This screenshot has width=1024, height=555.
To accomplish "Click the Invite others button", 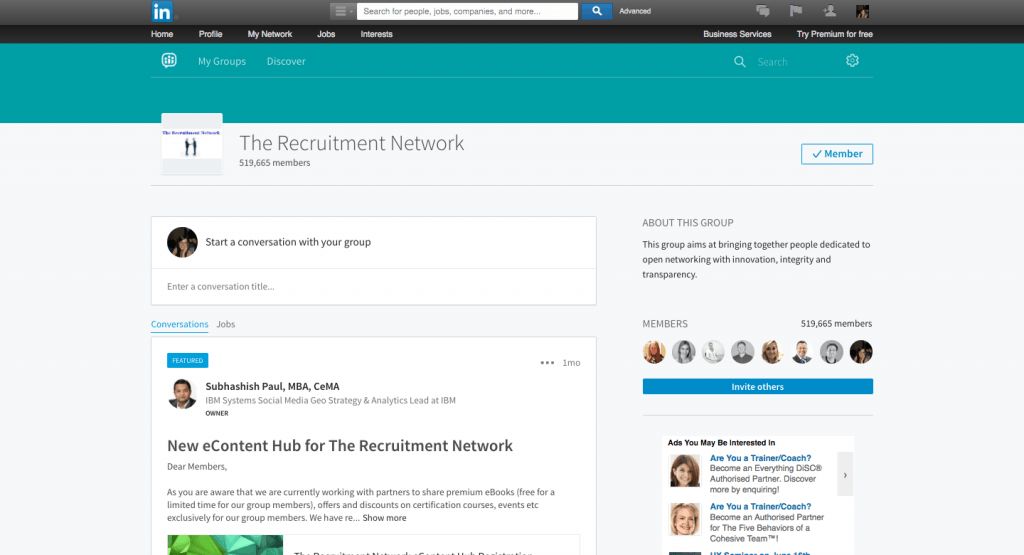I will 758,387.
